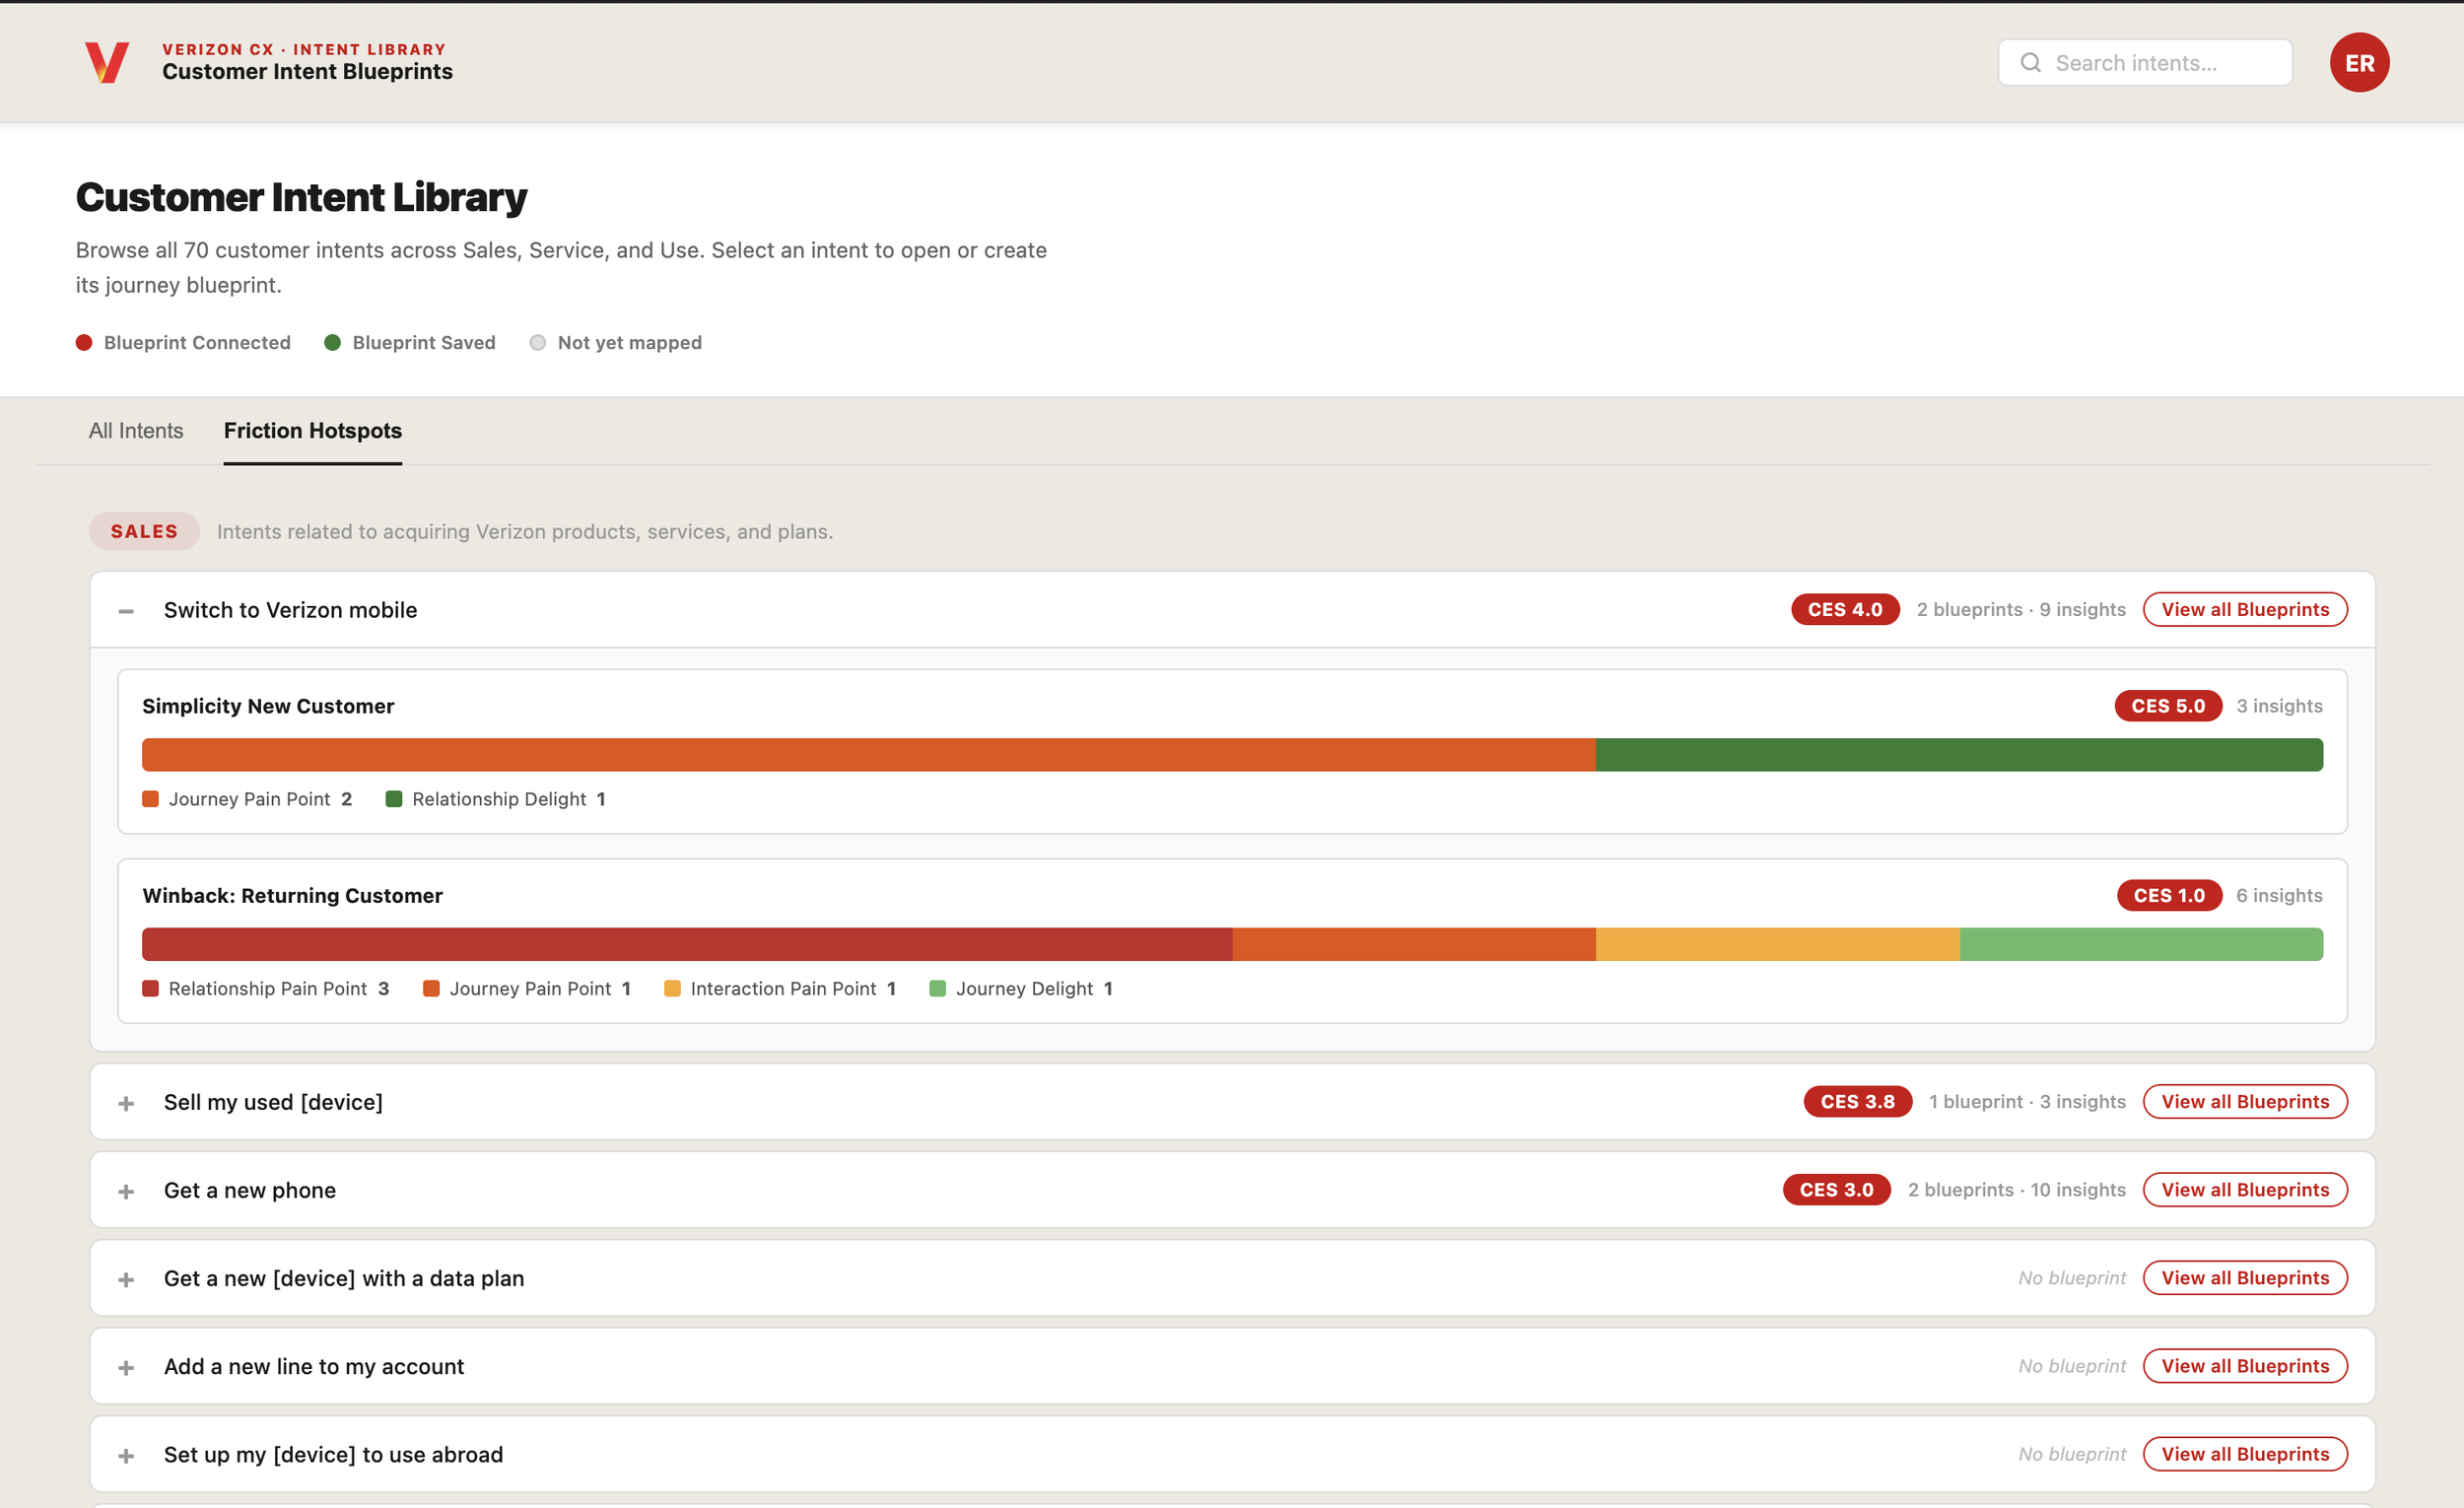2464x1508 pixels.
Task: Click the CES 4.0 badge
Action: tap(1844, 610)
